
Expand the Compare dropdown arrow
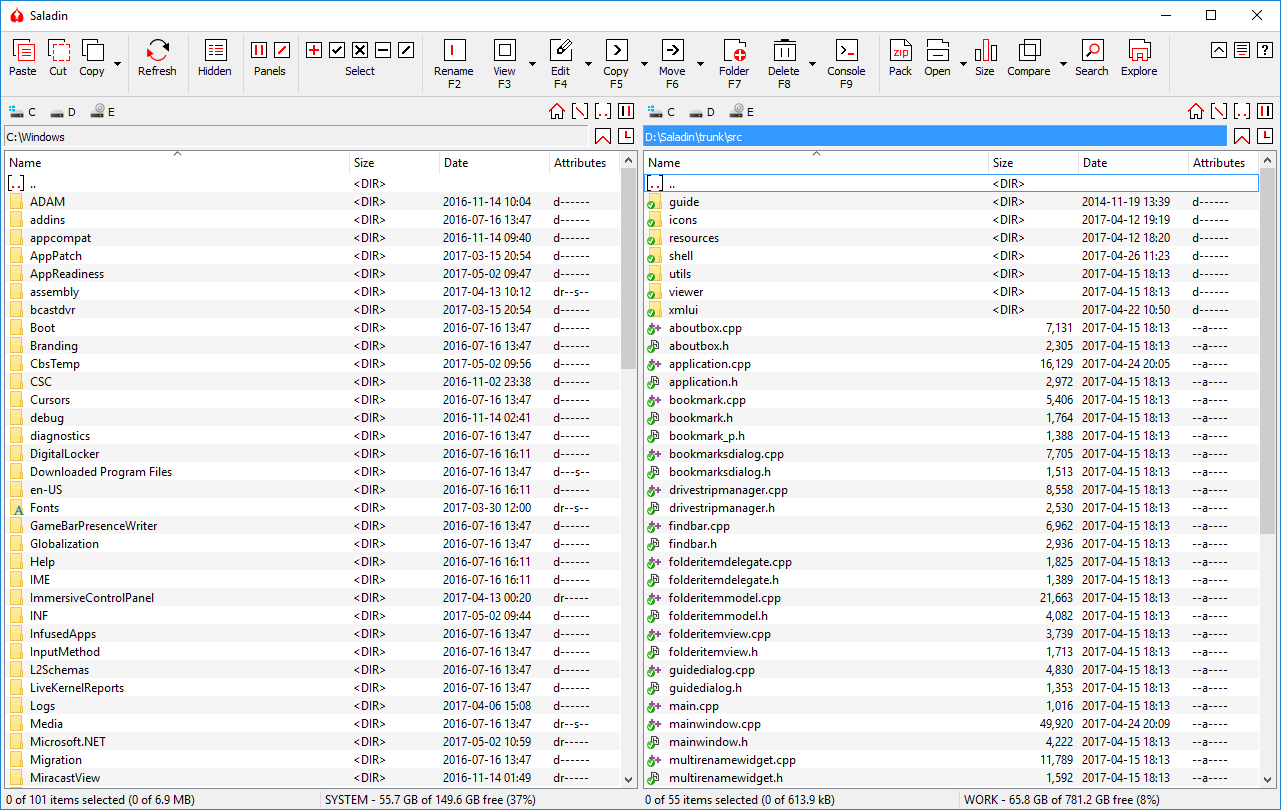pyautogui.click(x=1061, y=64)
